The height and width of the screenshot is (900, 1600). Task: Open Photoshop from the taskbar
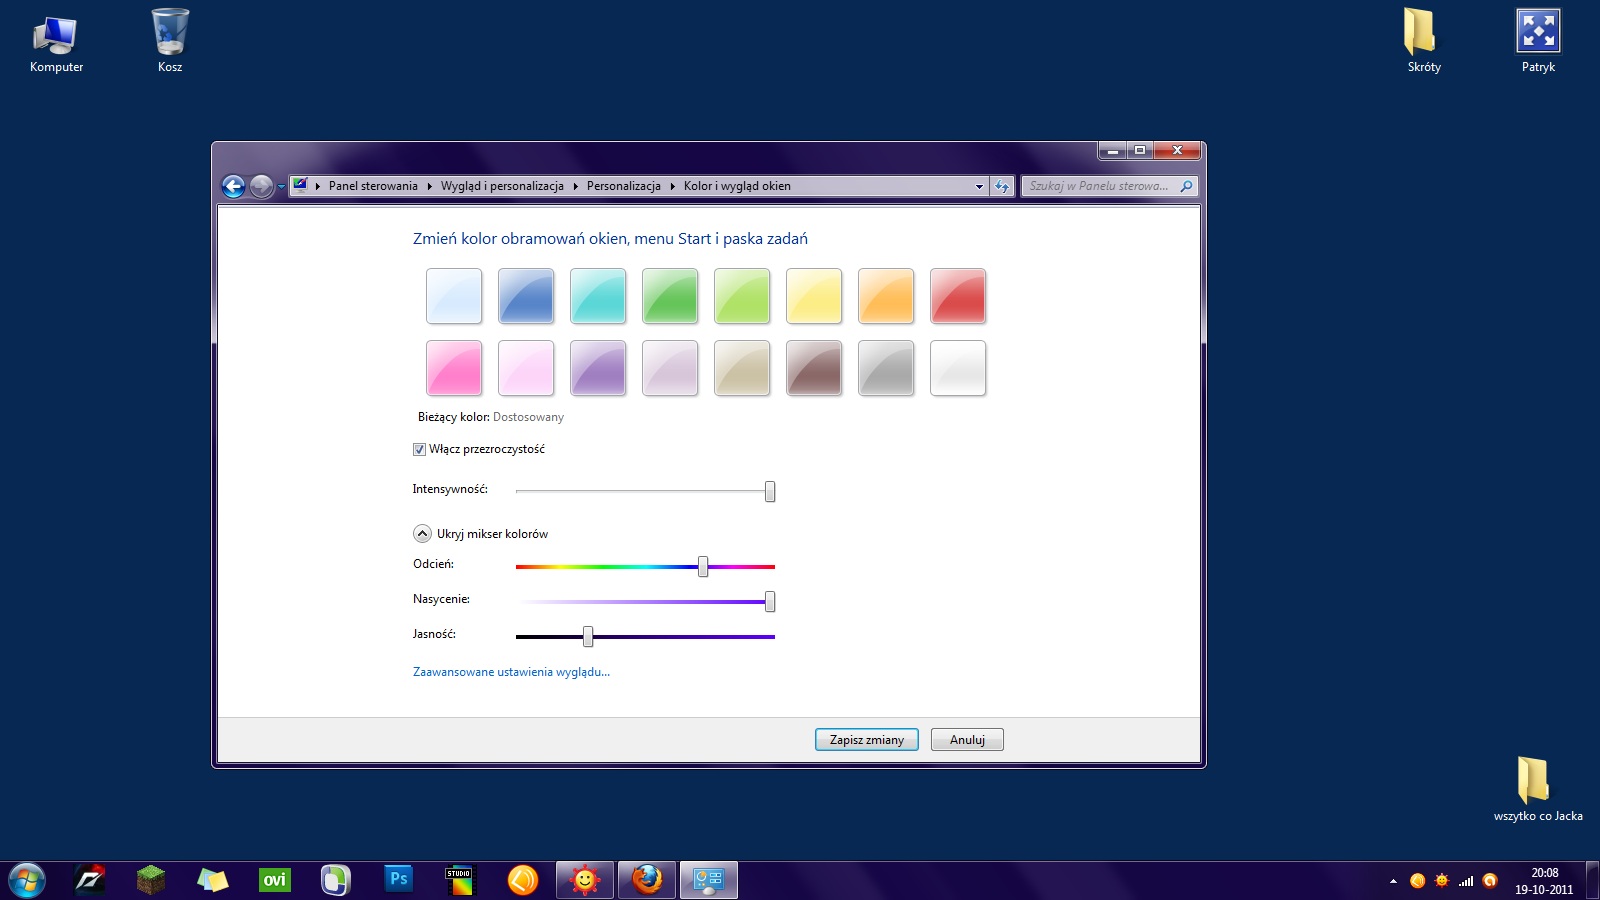[398, 880]
